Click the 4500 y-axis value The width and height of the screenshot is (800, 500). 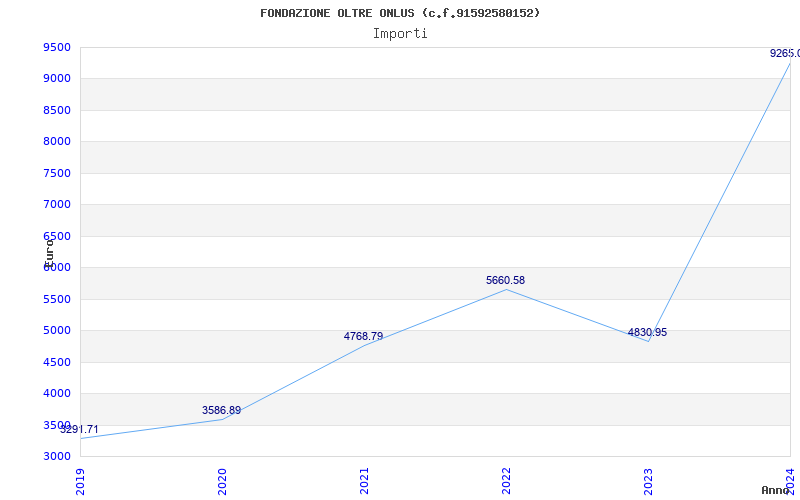pos(57,362)
